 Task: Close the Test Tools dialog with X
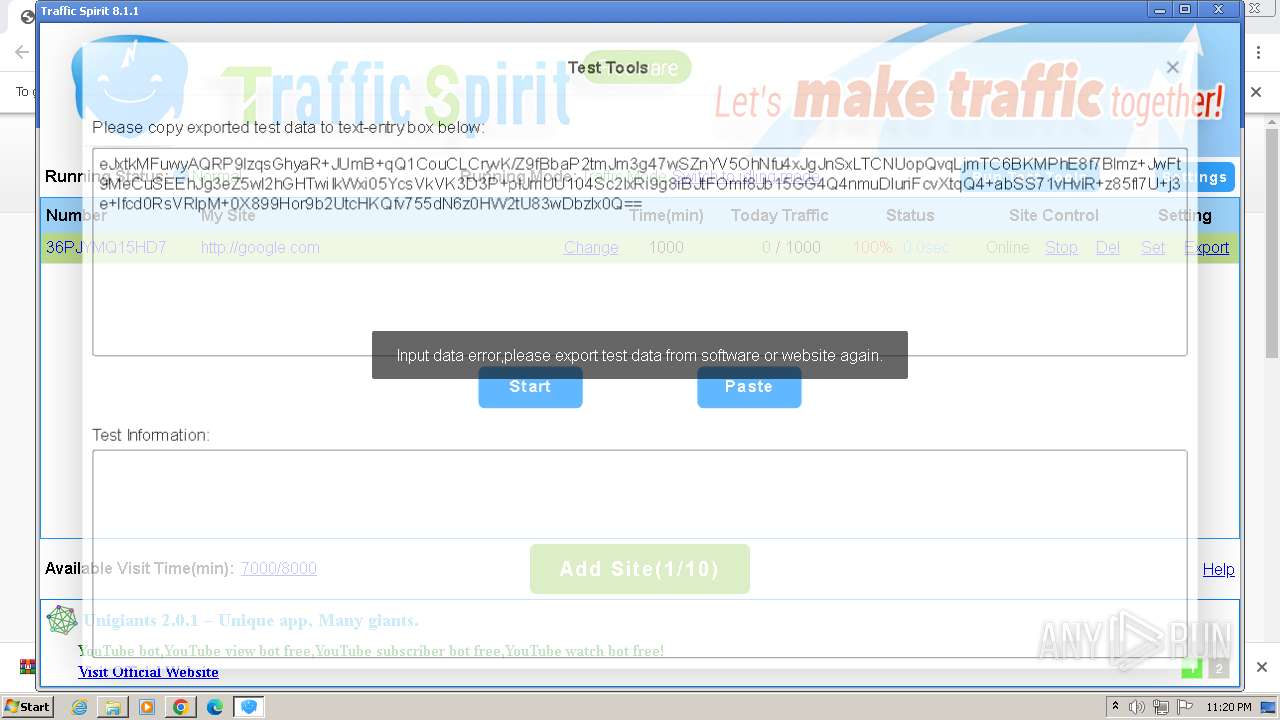click(x=1172, y=68)
